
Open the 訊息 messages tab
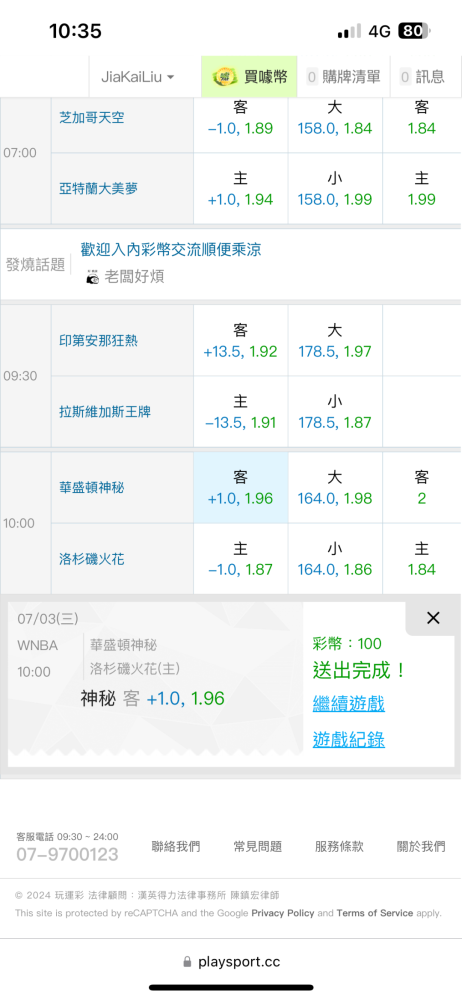coord(422,77)
